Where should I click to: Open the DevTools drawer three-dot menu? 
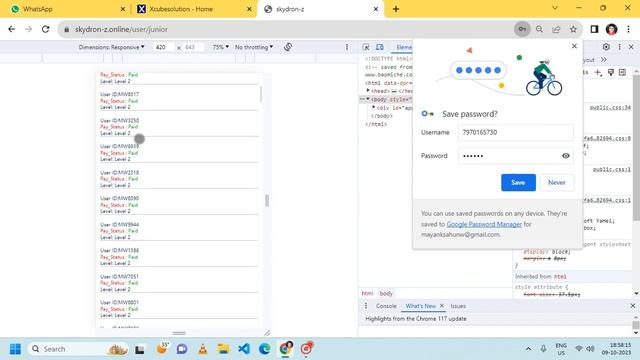tap(366, 306)
